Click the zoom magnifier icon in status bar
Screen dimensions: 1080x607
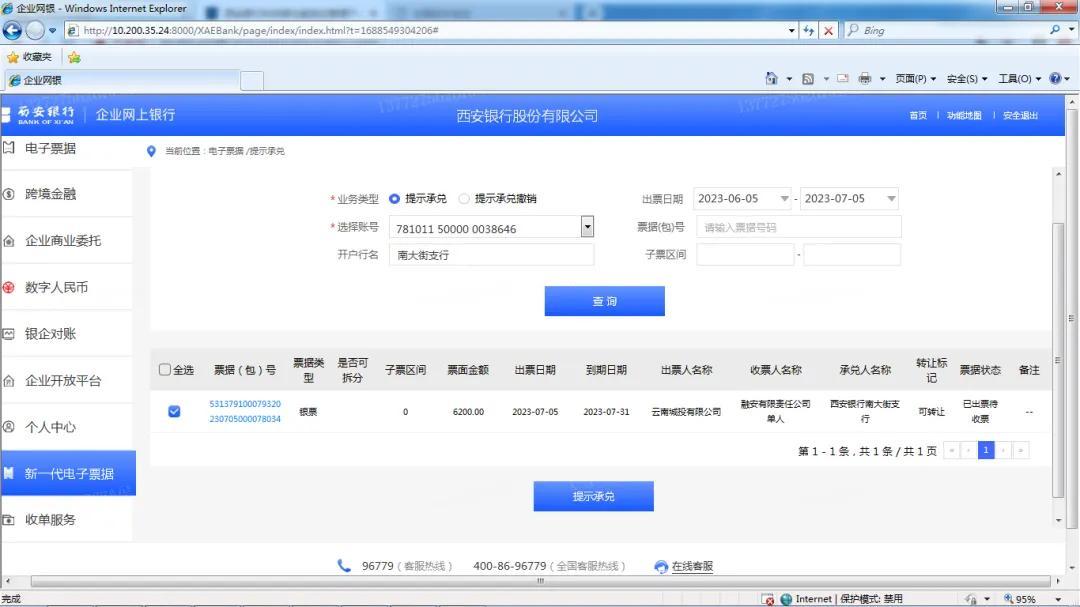pos(1008,599)
